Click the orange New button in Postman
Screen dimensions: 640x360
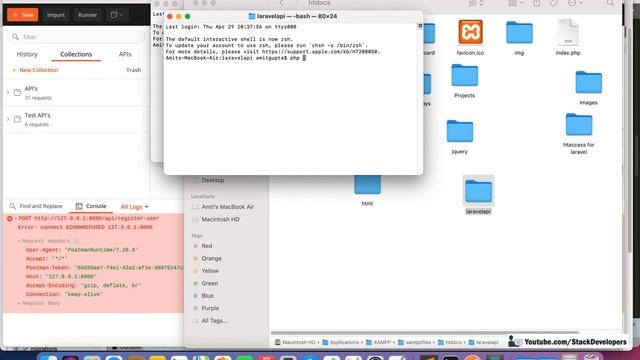pyautogui.click(x=22, y=15)
